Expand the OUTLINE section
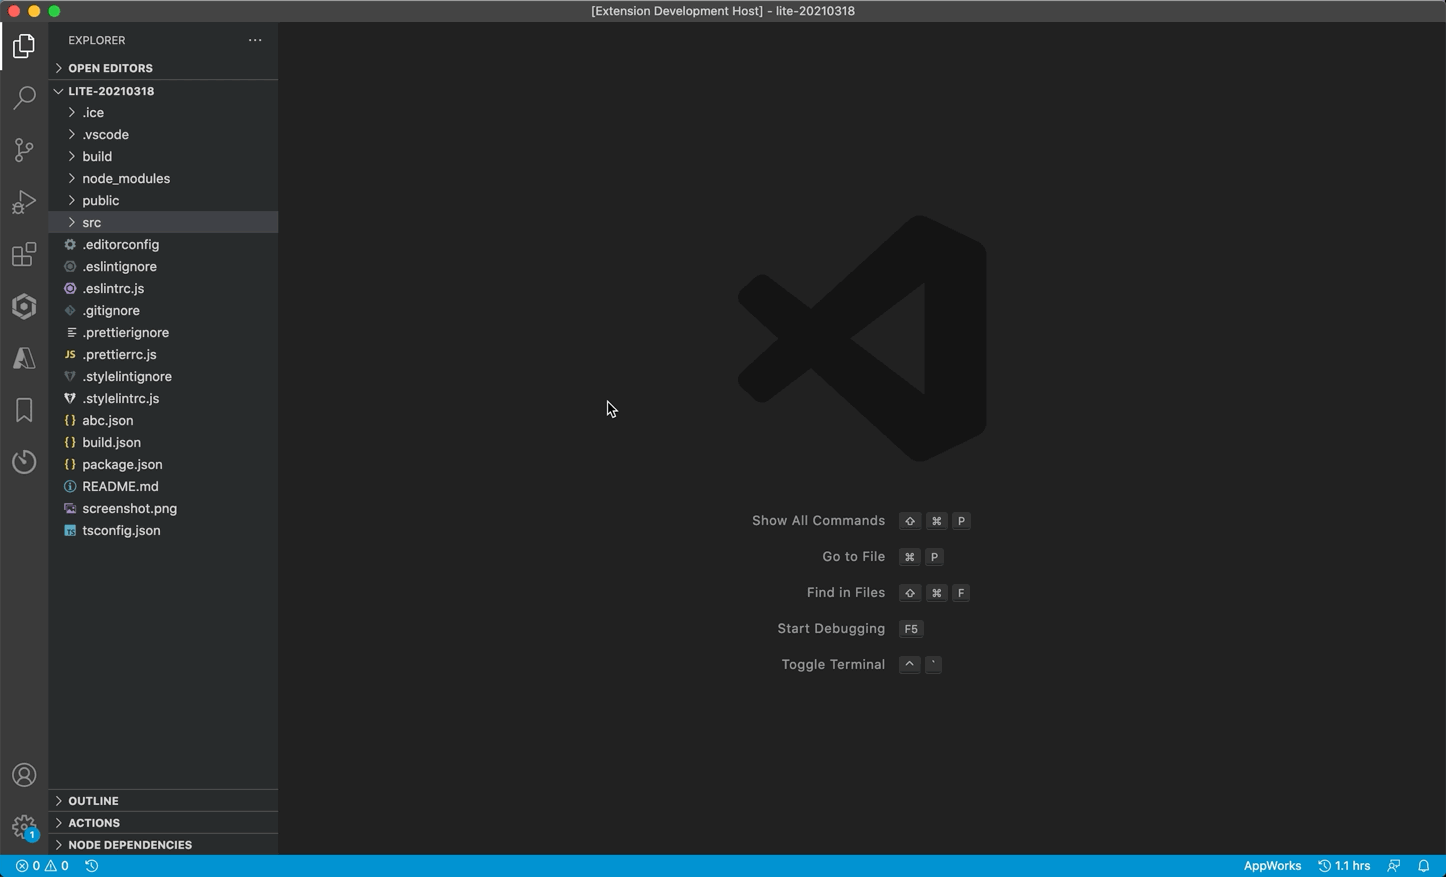1446x877 pixels. [x=163, y=801]
